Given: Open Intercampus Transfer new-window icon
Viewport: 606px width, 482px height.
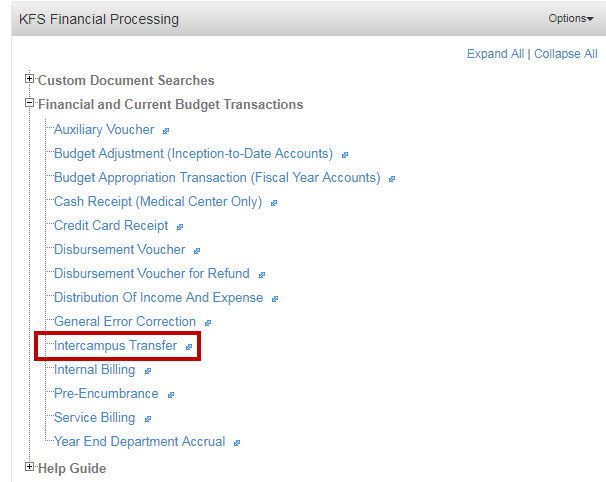Looking at the screenshot, I should tap(189, 347).
